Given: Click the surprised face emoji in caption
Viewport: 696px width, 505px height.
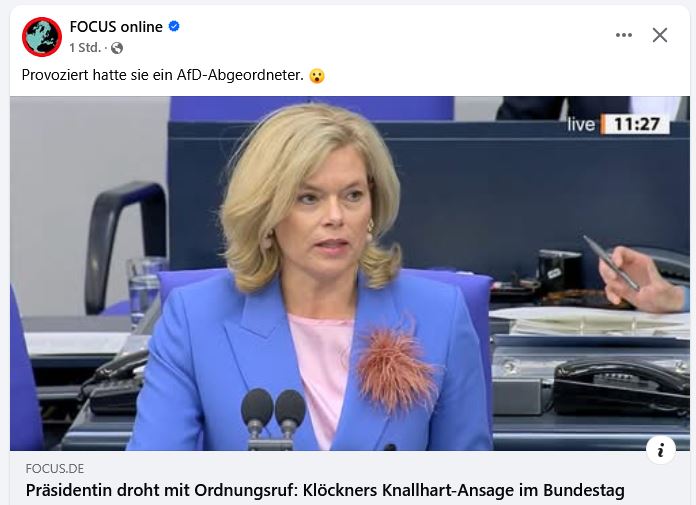Looking at the screenshot, I should point(317,76).
